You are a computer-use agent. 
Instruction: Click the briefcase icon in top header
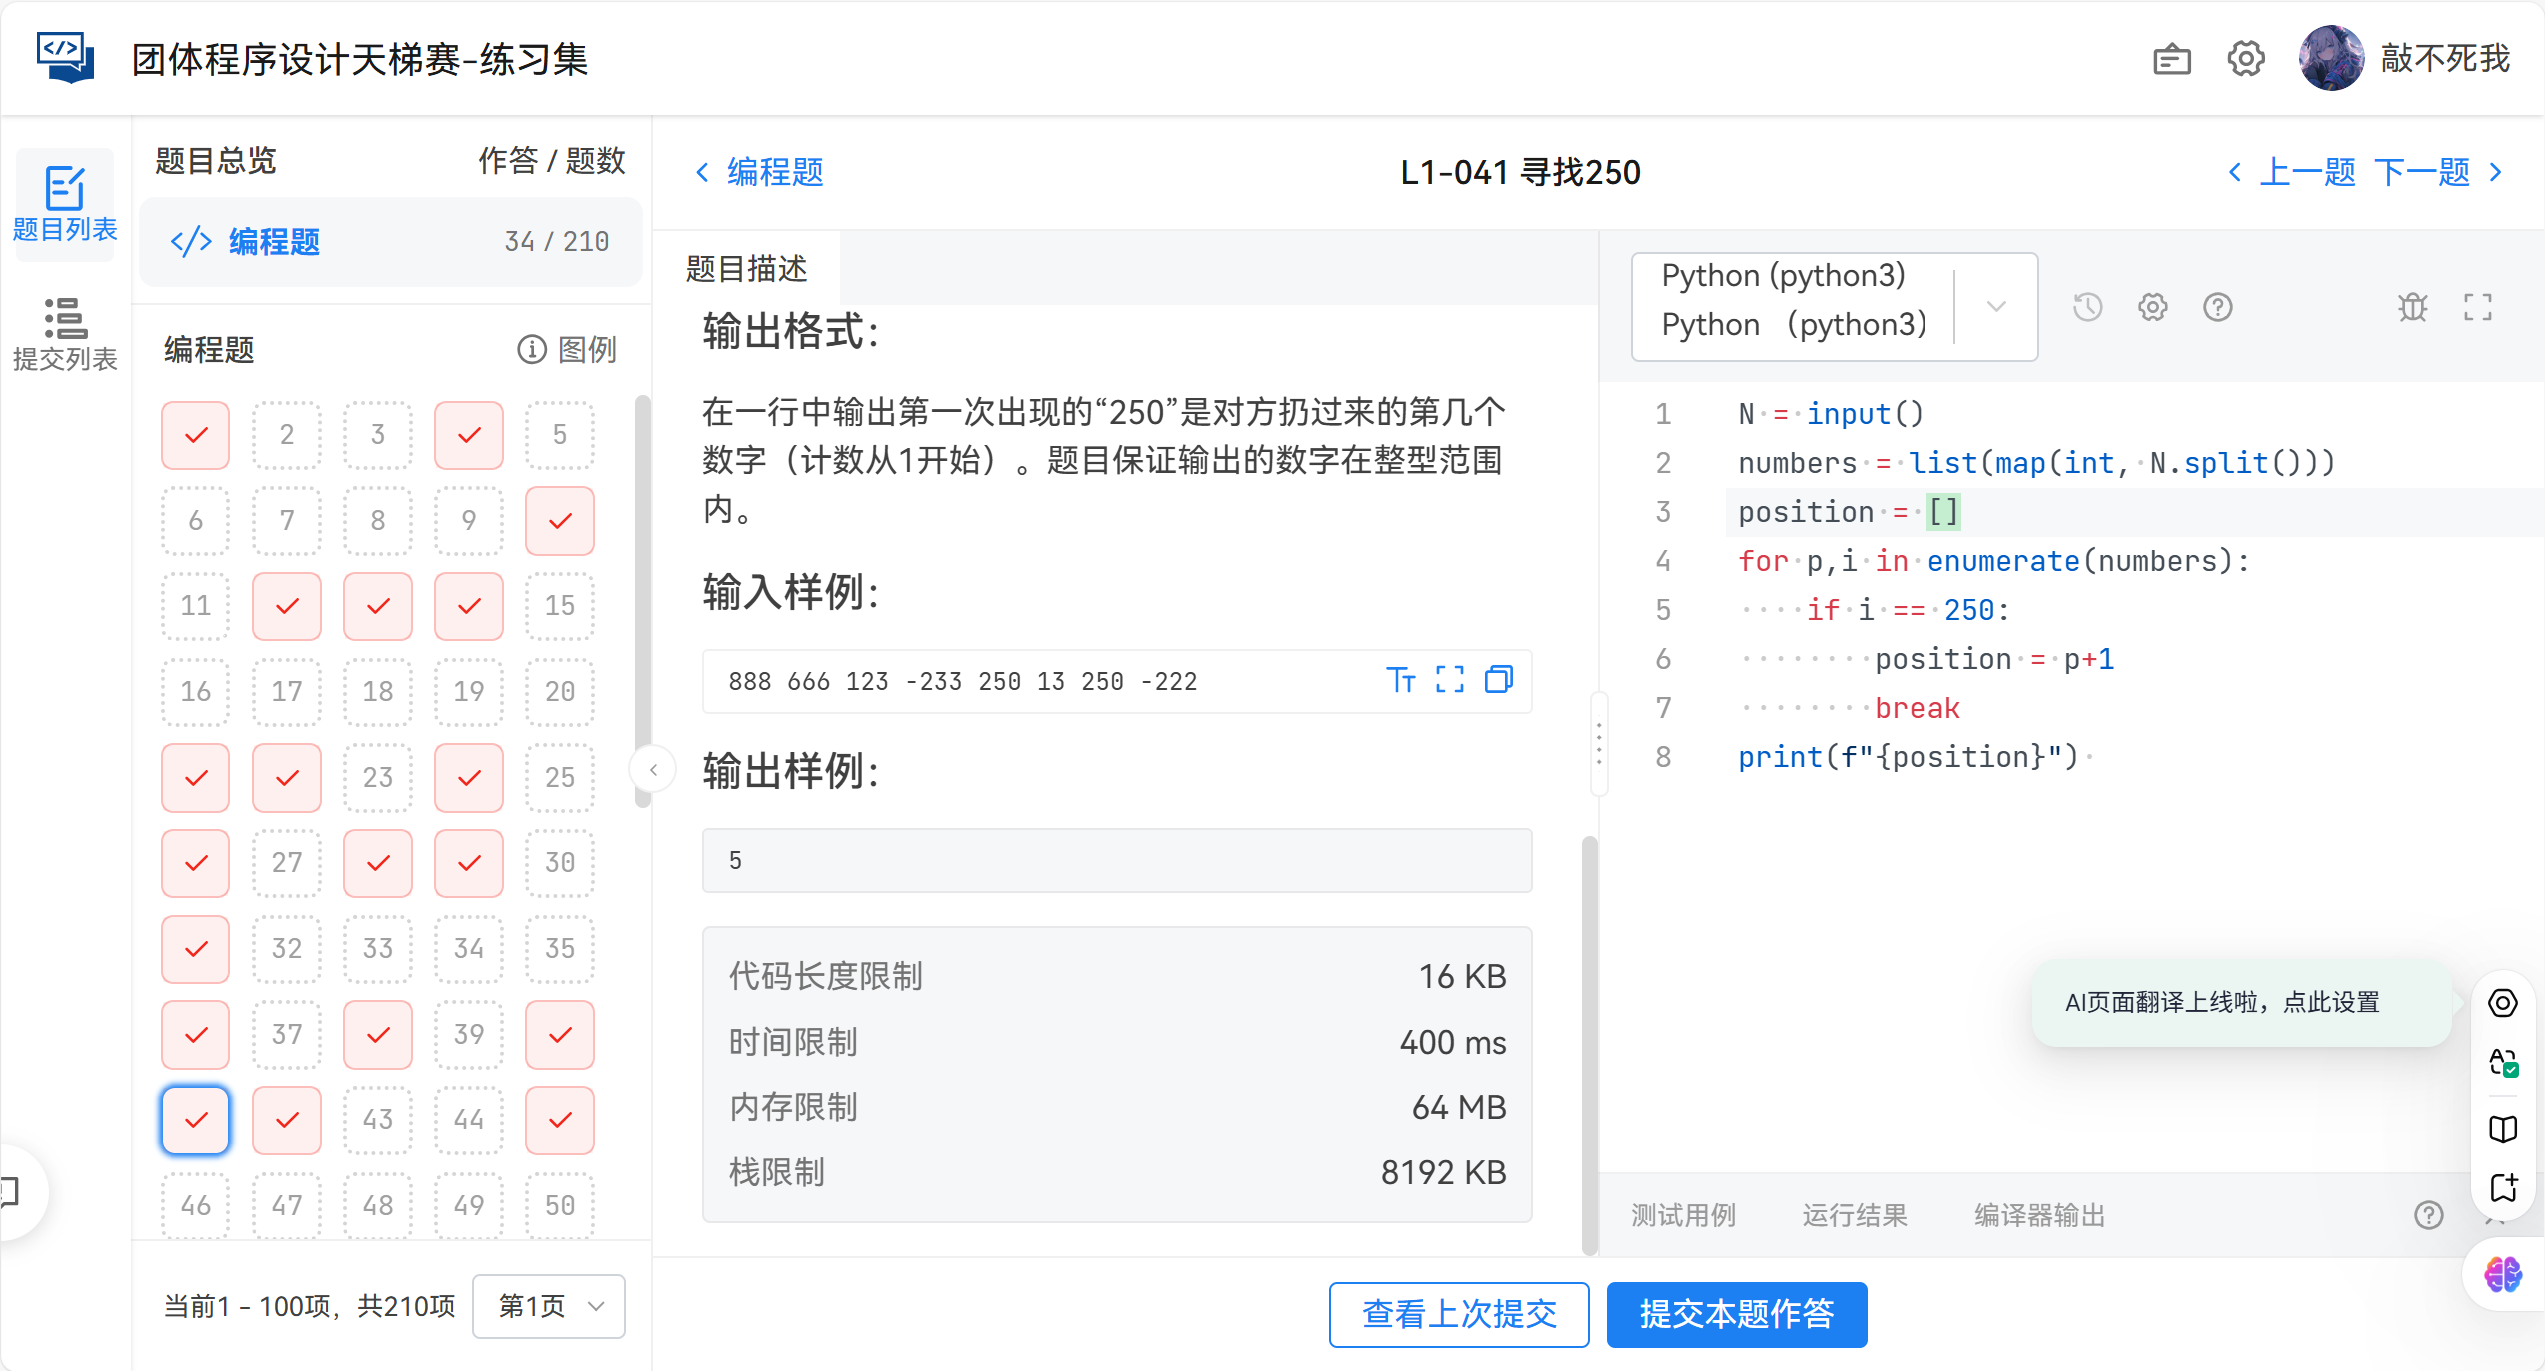[2171, 60]
